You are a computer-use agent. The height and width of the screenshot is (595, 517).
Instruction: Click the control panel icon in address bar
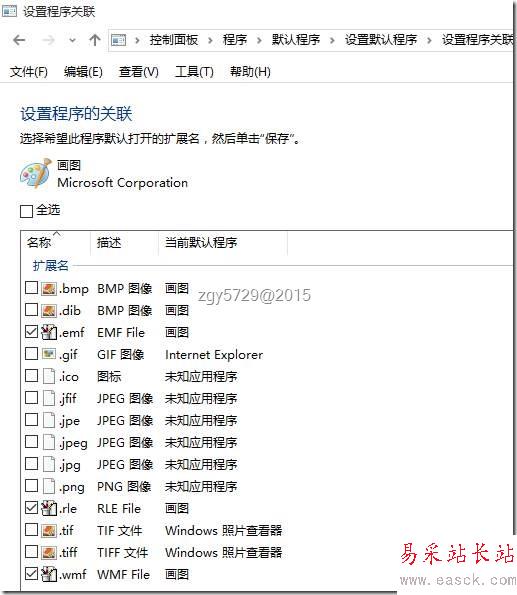(x=118, y=40)
